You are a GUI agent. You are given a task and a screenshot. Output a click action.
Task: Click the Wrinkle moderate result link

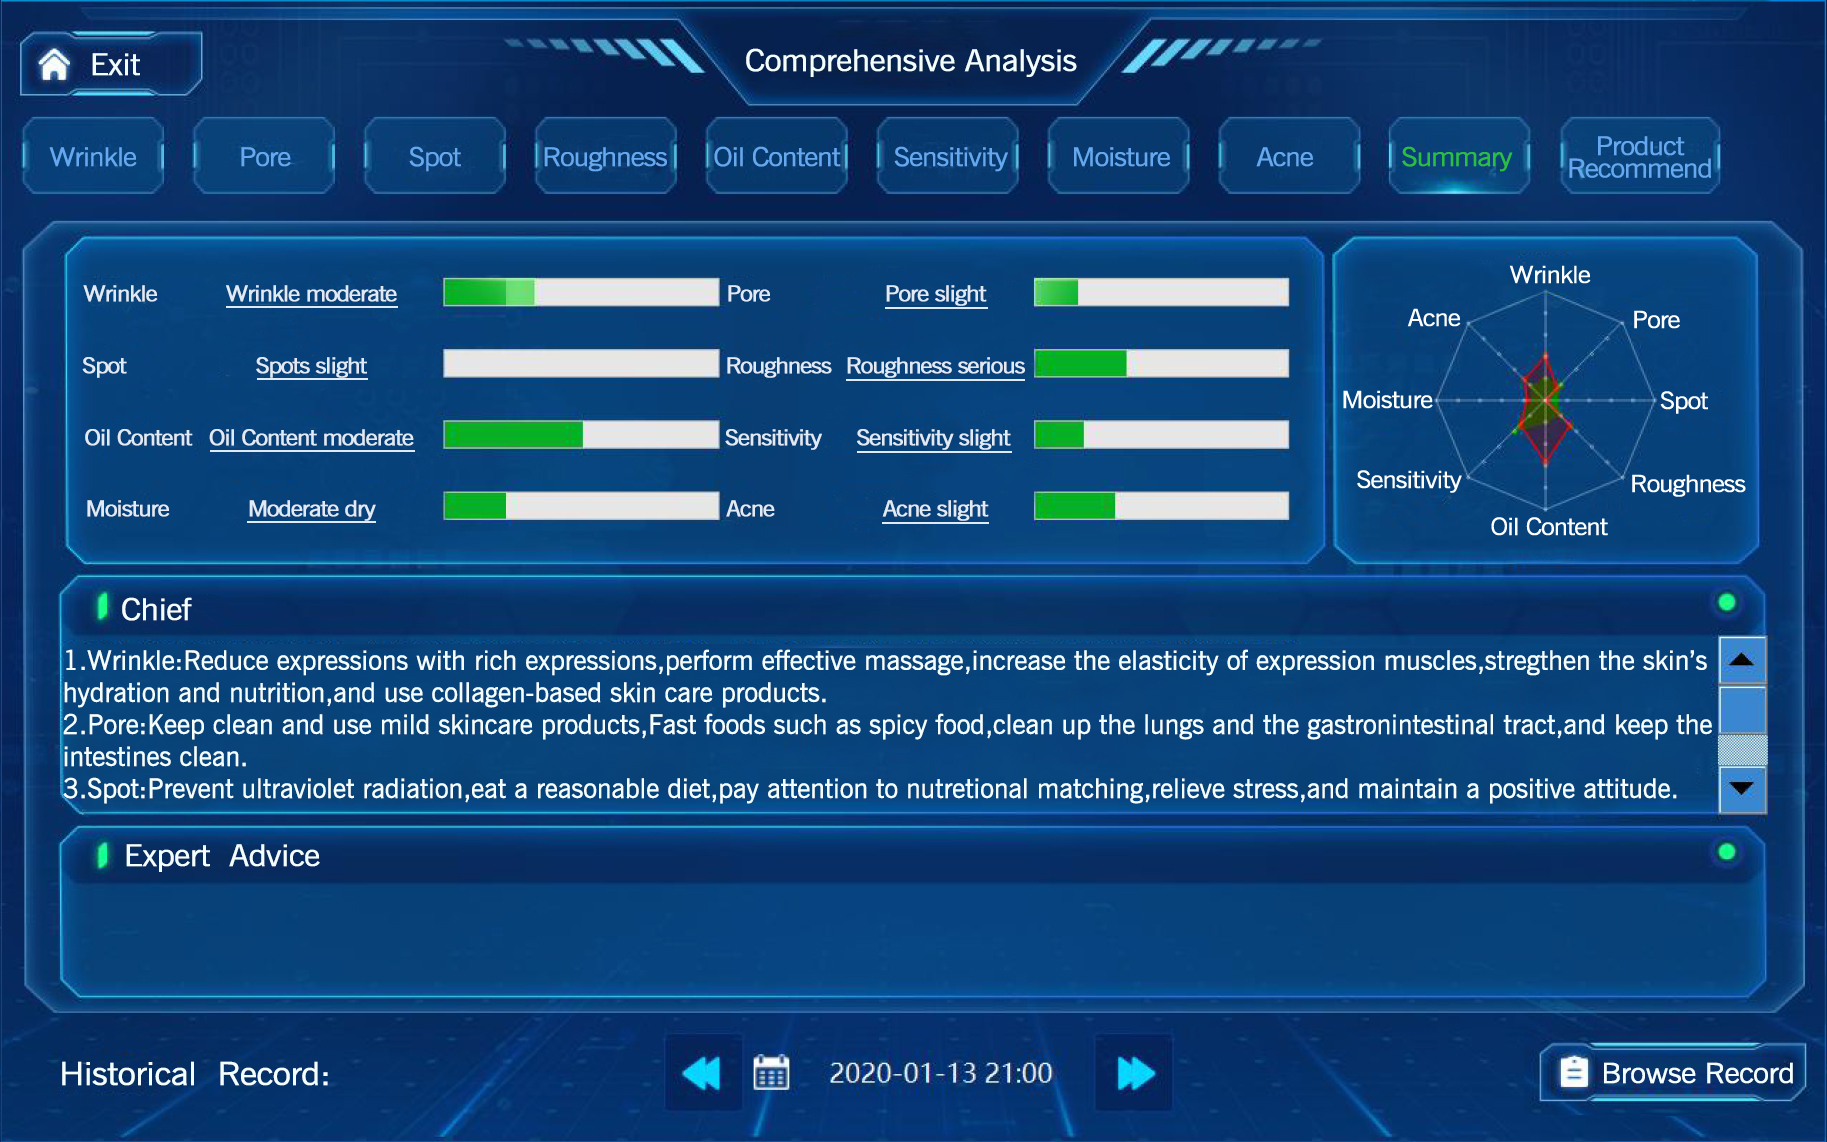311,294
